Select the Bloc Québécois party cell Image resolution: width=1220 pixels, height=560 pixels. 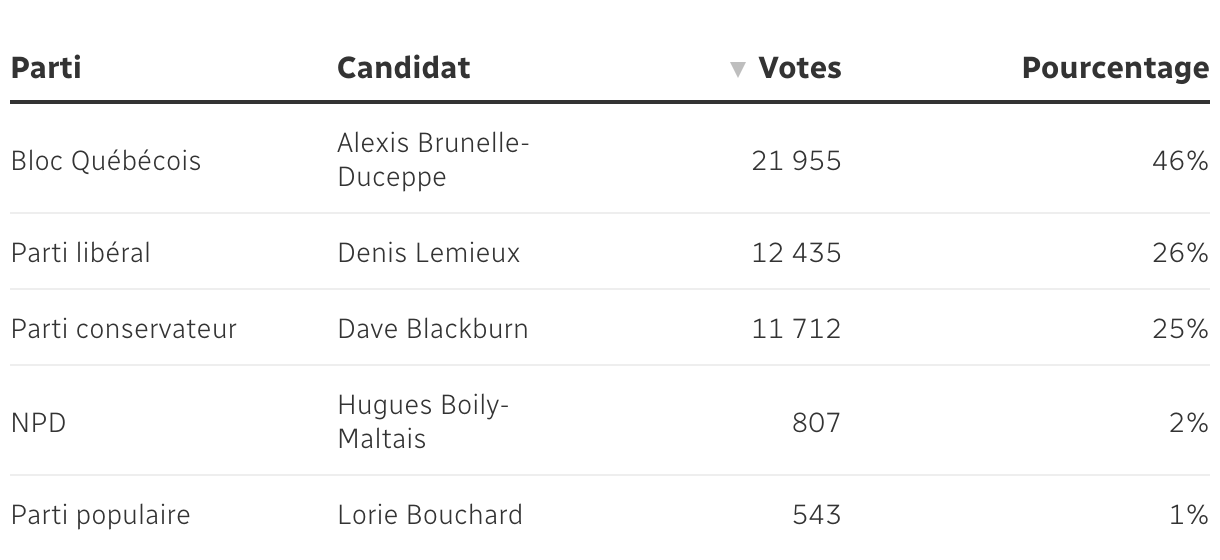click(x=105, y=160)
